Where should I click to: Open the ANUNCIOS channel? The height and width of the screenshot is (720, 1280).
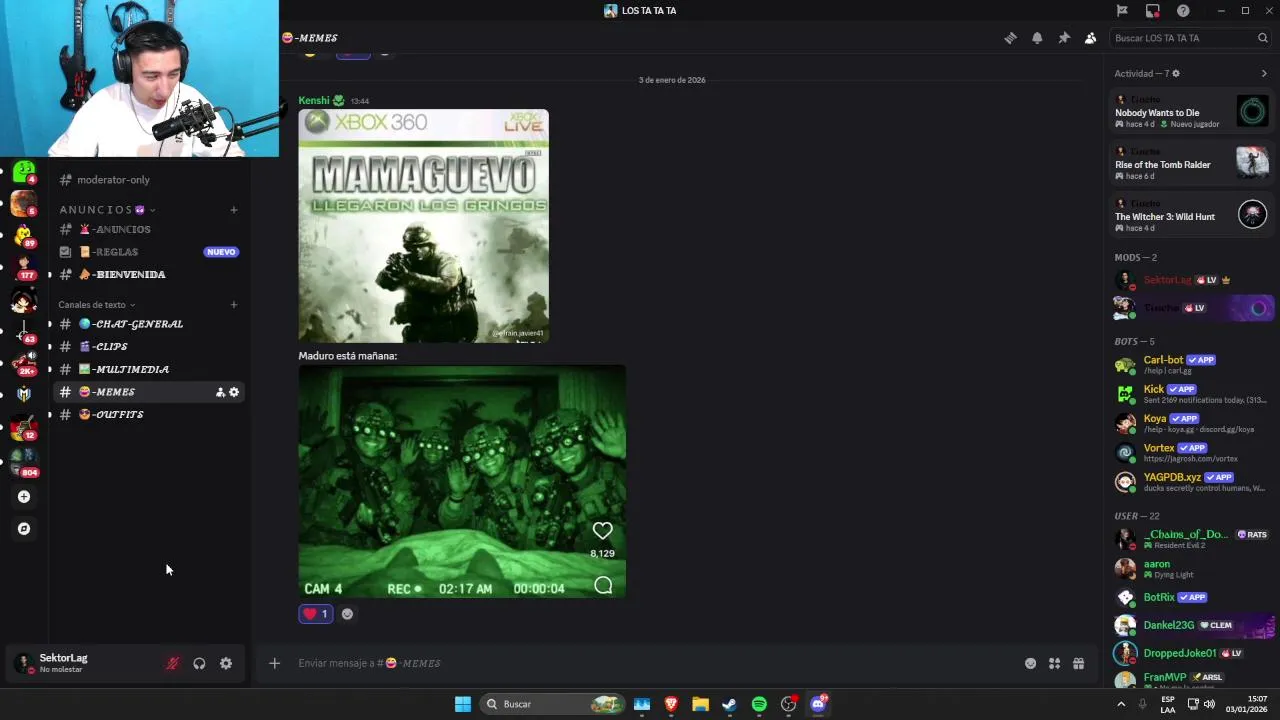click(x=148, y=229)
